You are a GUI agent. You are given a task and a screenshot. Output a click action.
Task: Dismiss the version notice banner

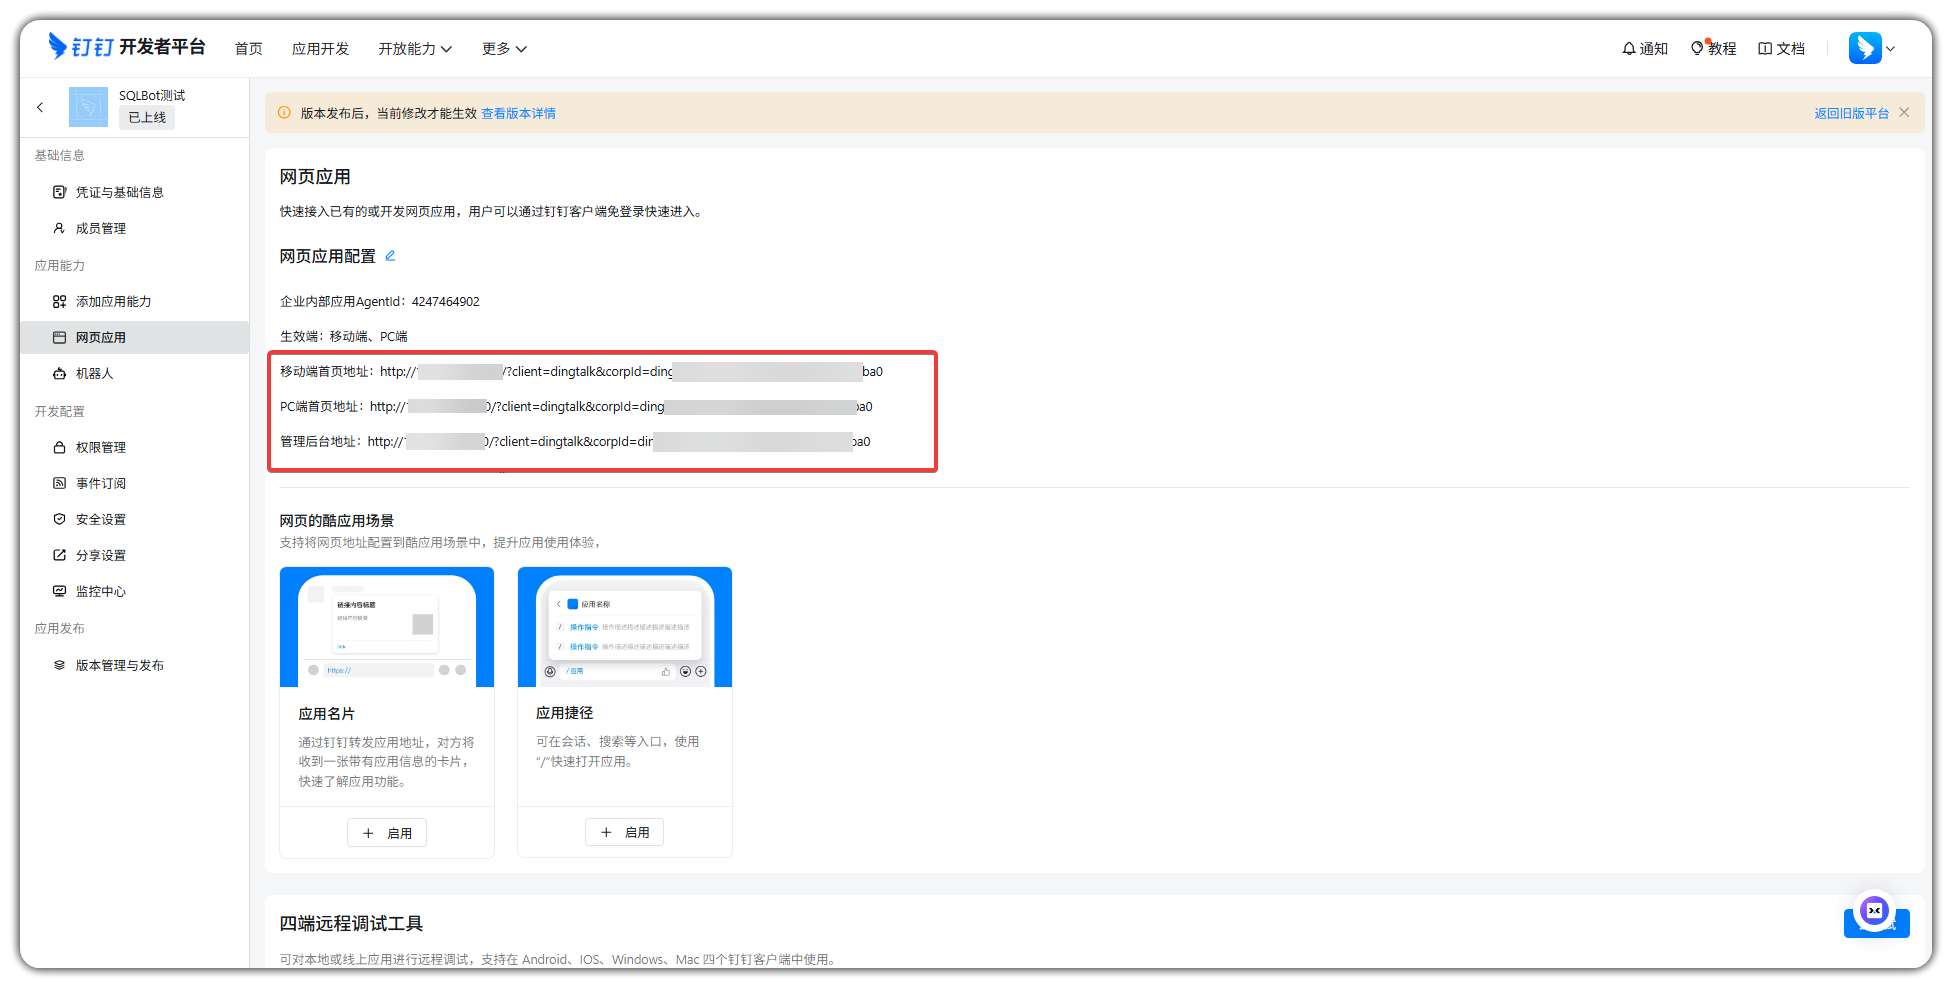click(x=1904, y=113)
